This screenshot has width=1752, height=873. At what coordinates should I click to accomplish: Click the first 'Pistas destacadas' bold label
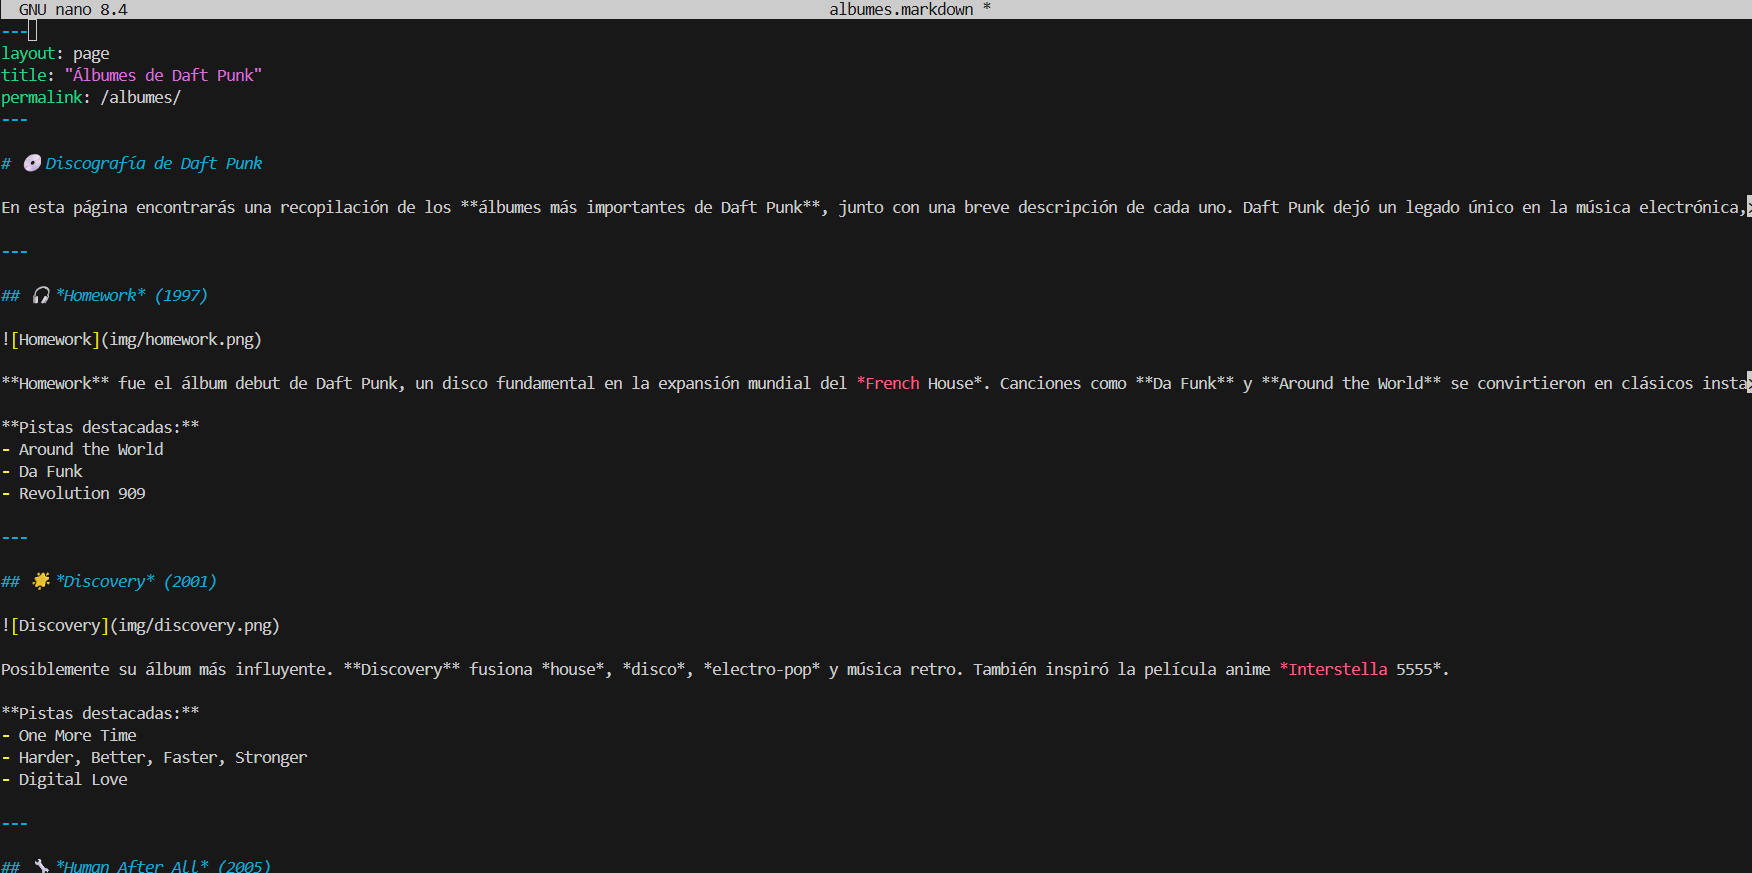coord(100,428)
